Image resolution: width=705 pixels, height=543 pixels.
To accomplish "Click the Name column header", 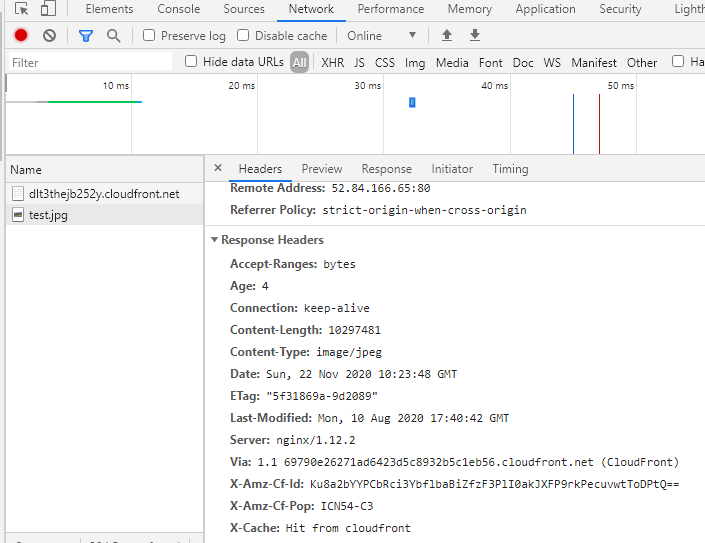I will point(104,169).
